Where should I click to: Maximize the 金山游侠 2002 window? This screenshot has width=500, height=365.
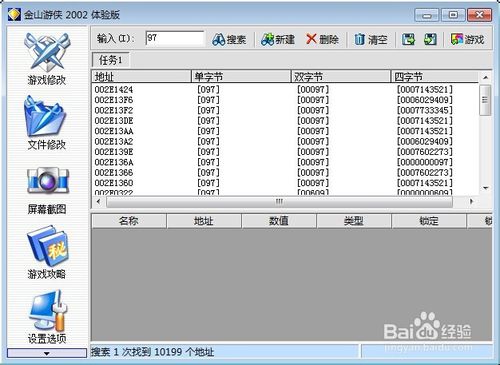pyautogui.click(x=453, y=15)
